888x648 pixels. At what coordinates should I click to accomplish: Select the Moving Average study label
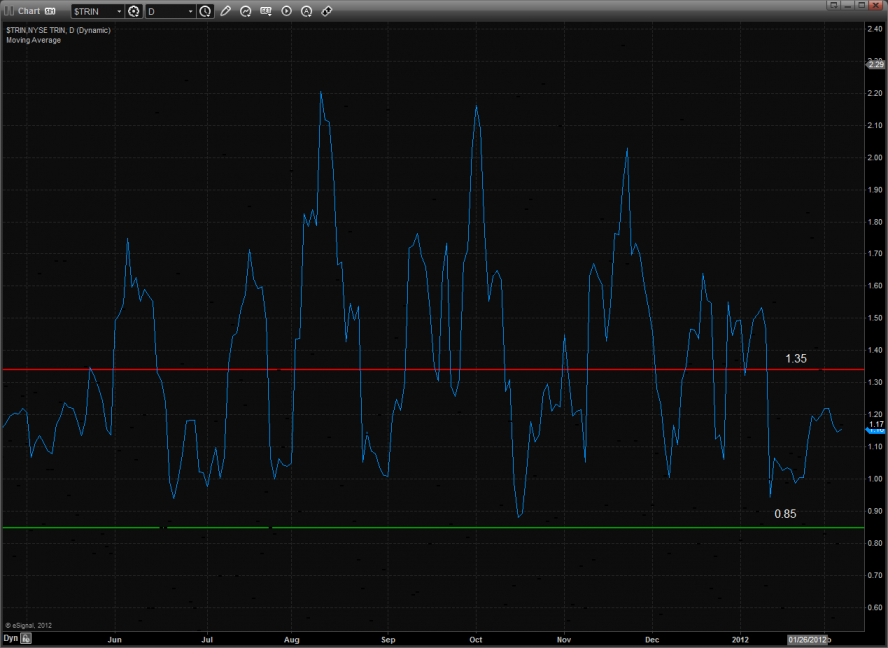[33, 40]
